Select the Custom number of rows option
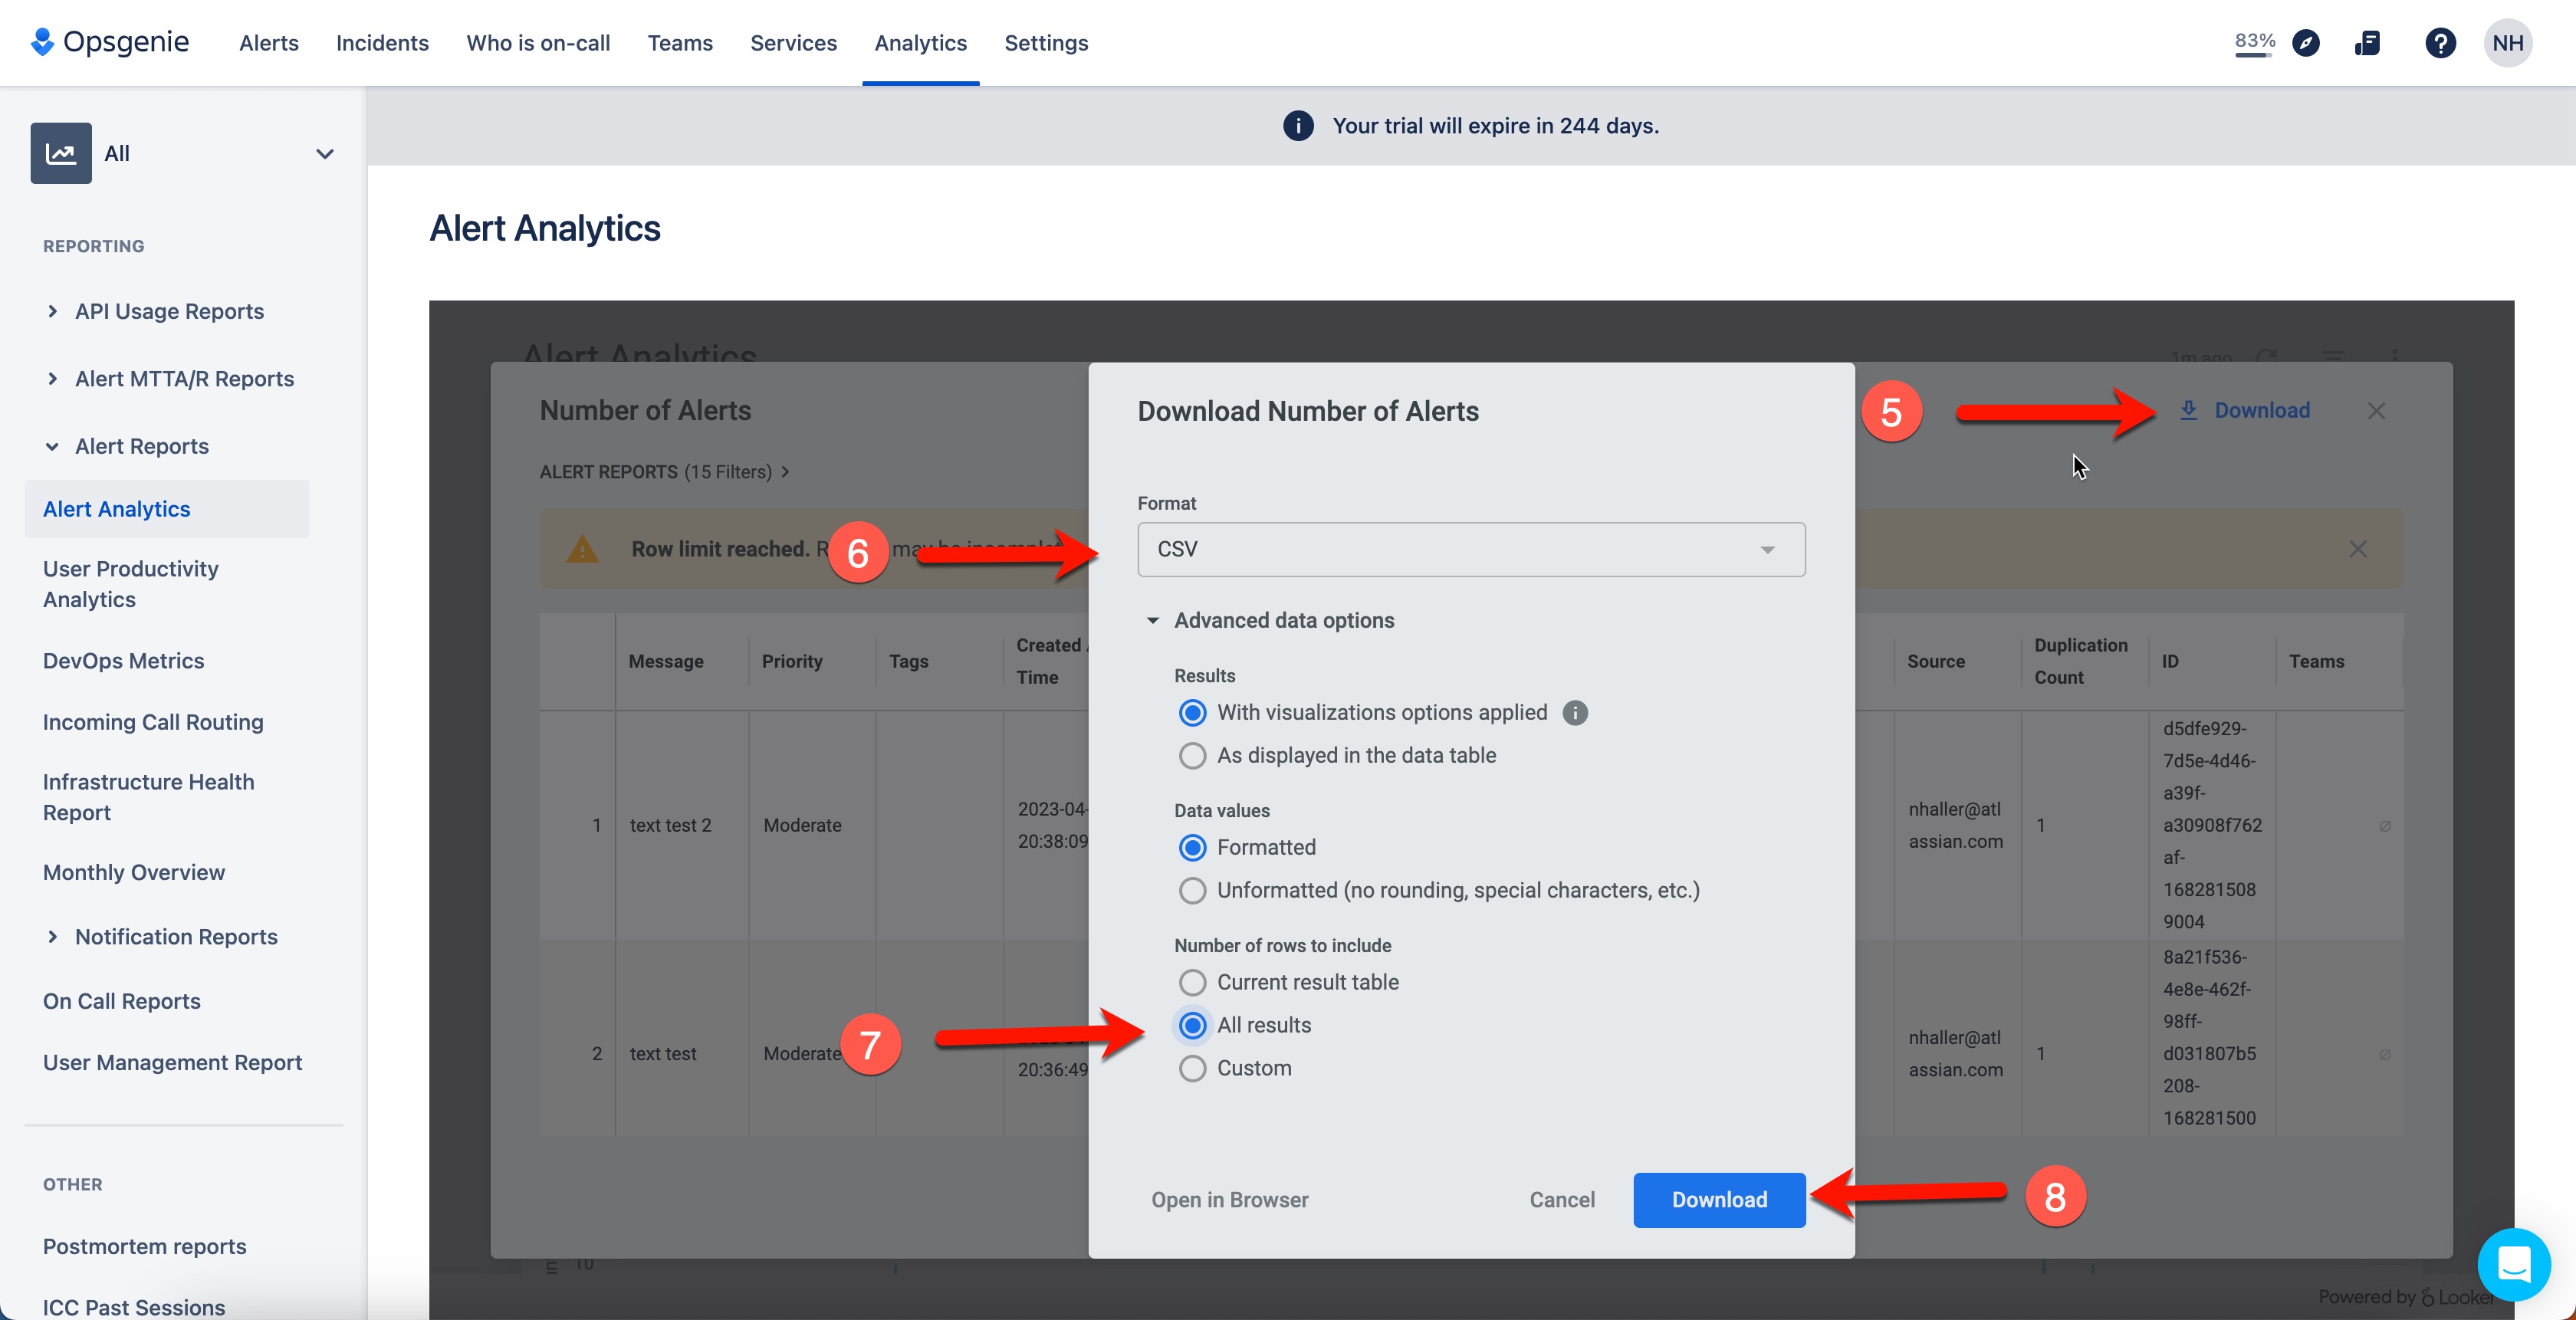The width and height of the screenshot is (2576, 1320). point(1192,1068)
